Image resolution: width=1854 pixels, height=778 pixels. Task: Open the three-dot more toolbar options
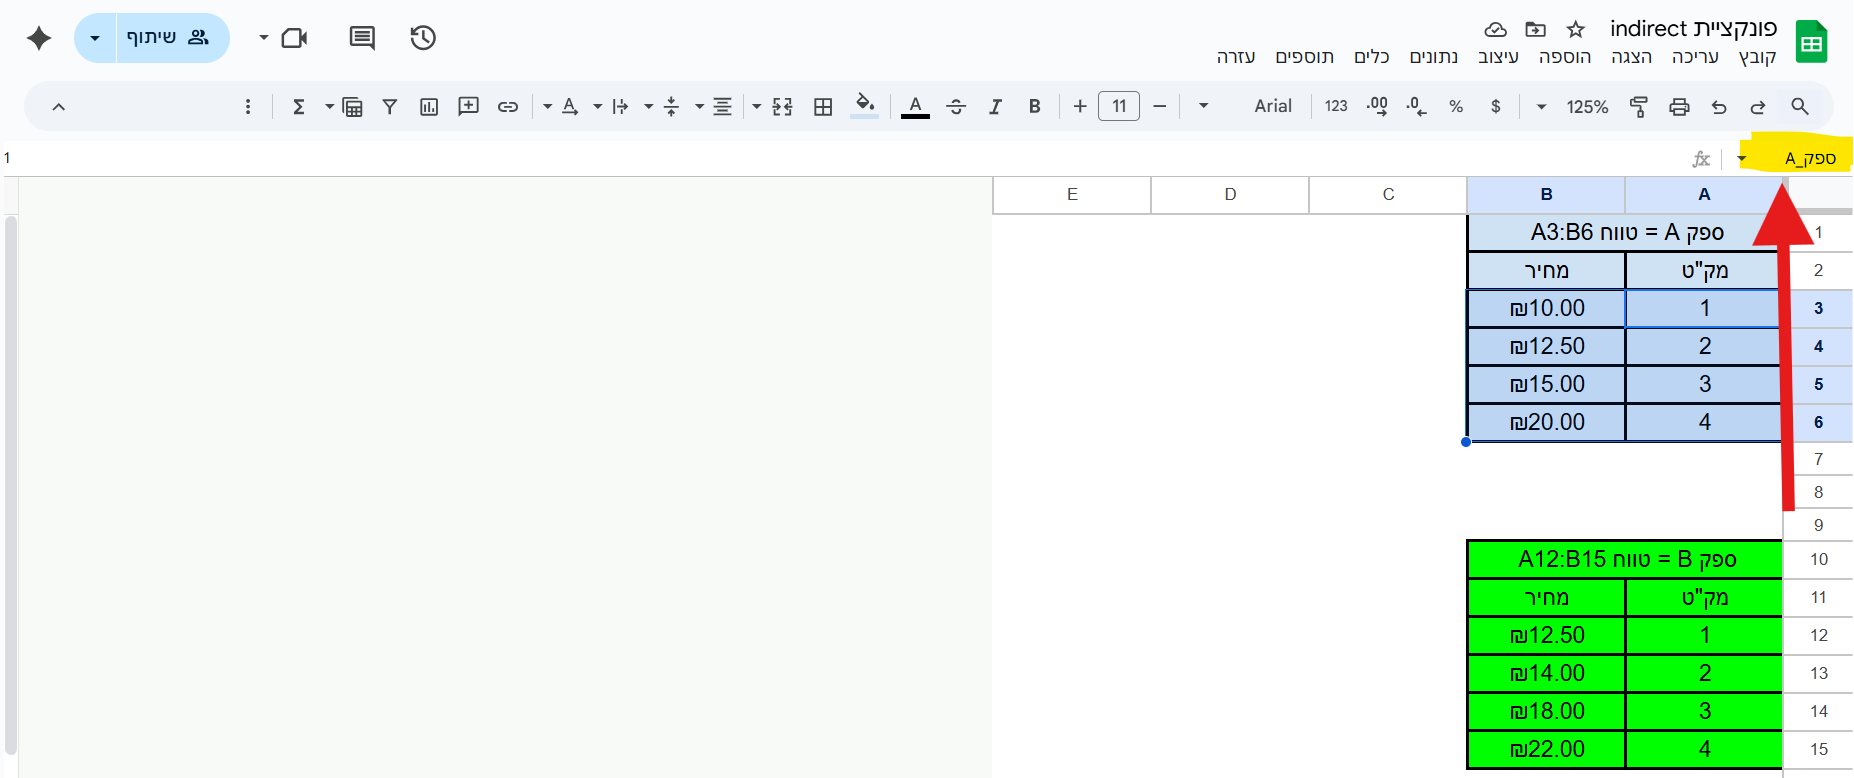tap(248, 106)
